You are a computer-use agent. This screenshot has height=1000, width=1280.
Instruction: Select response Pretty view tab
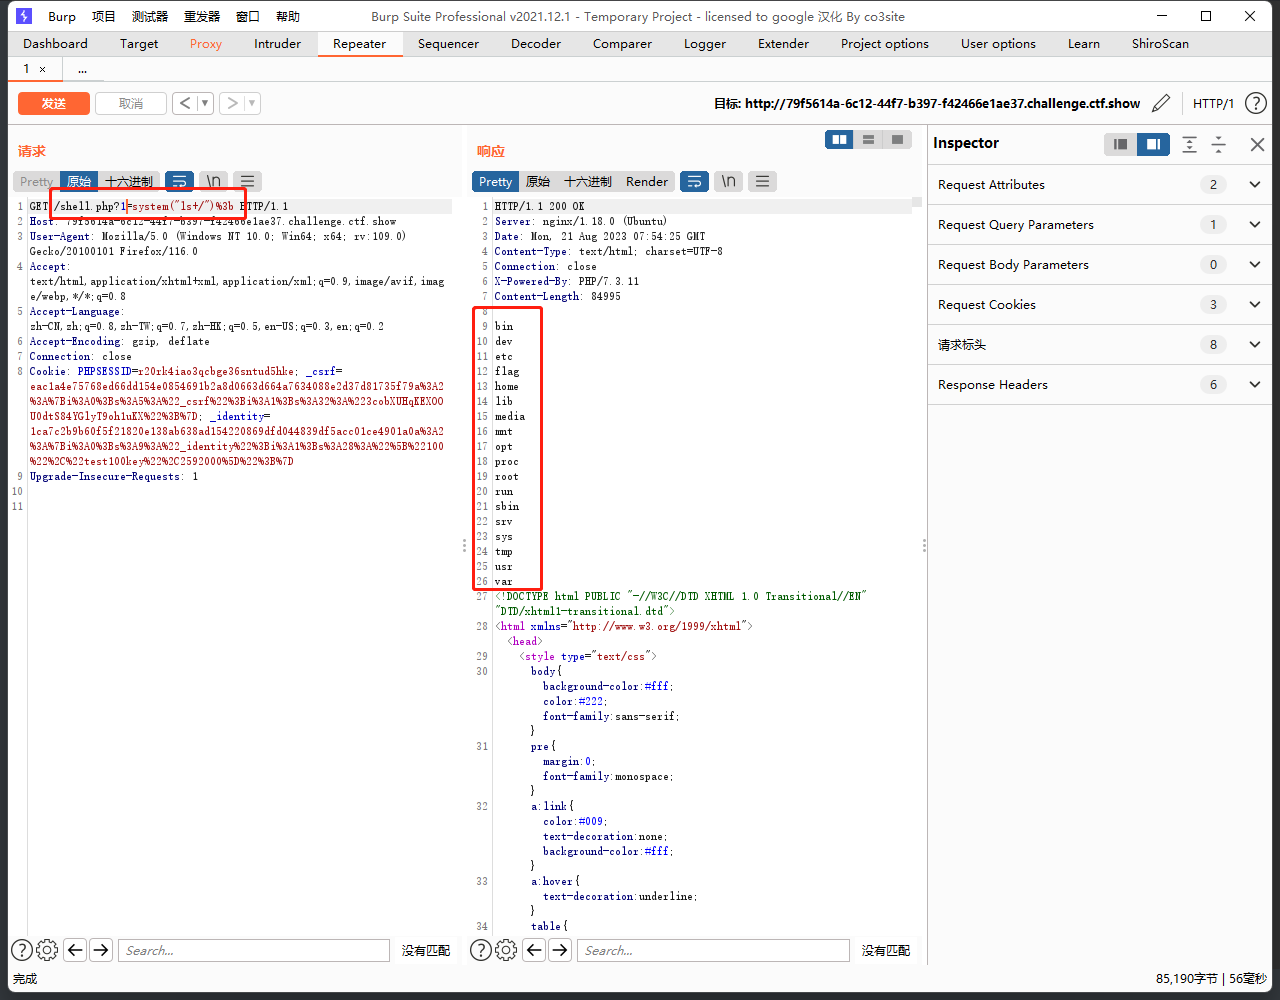(x=495, y=181)
